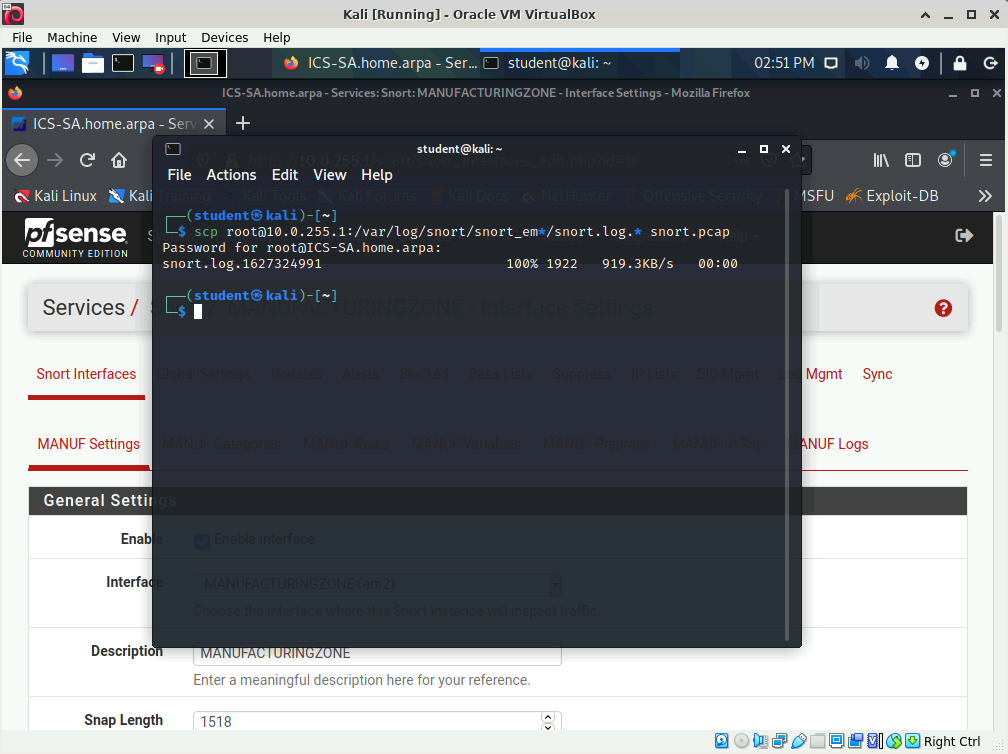Log out of pfSense via arrow icon
This screenshot has height=754, width=1008.
pyautogui.click(x=964, y=236)
